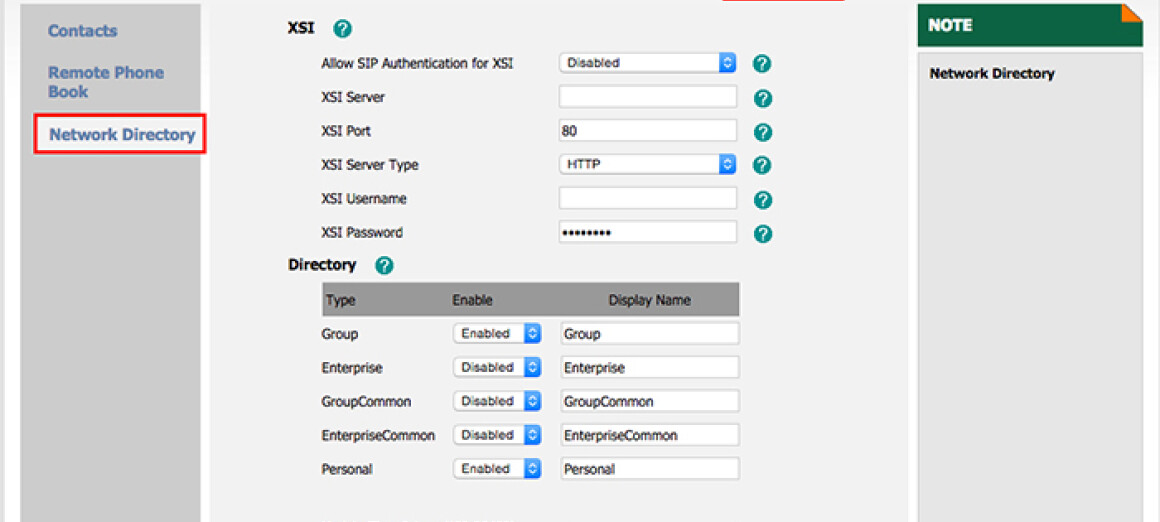Click the EnterpriseCommon Display Name field
This screenshot has height=522, width=1160.
click(x=649, y=435)
